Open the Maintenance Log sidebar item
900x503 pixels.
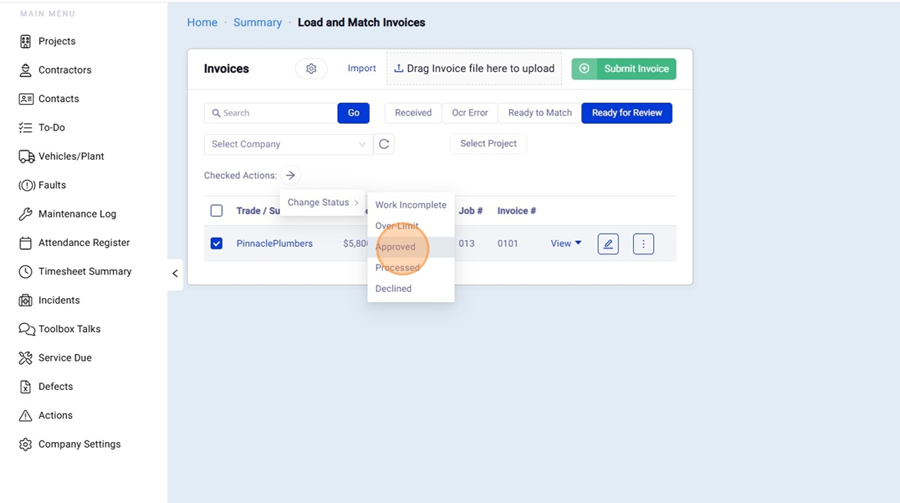[76, 214]
